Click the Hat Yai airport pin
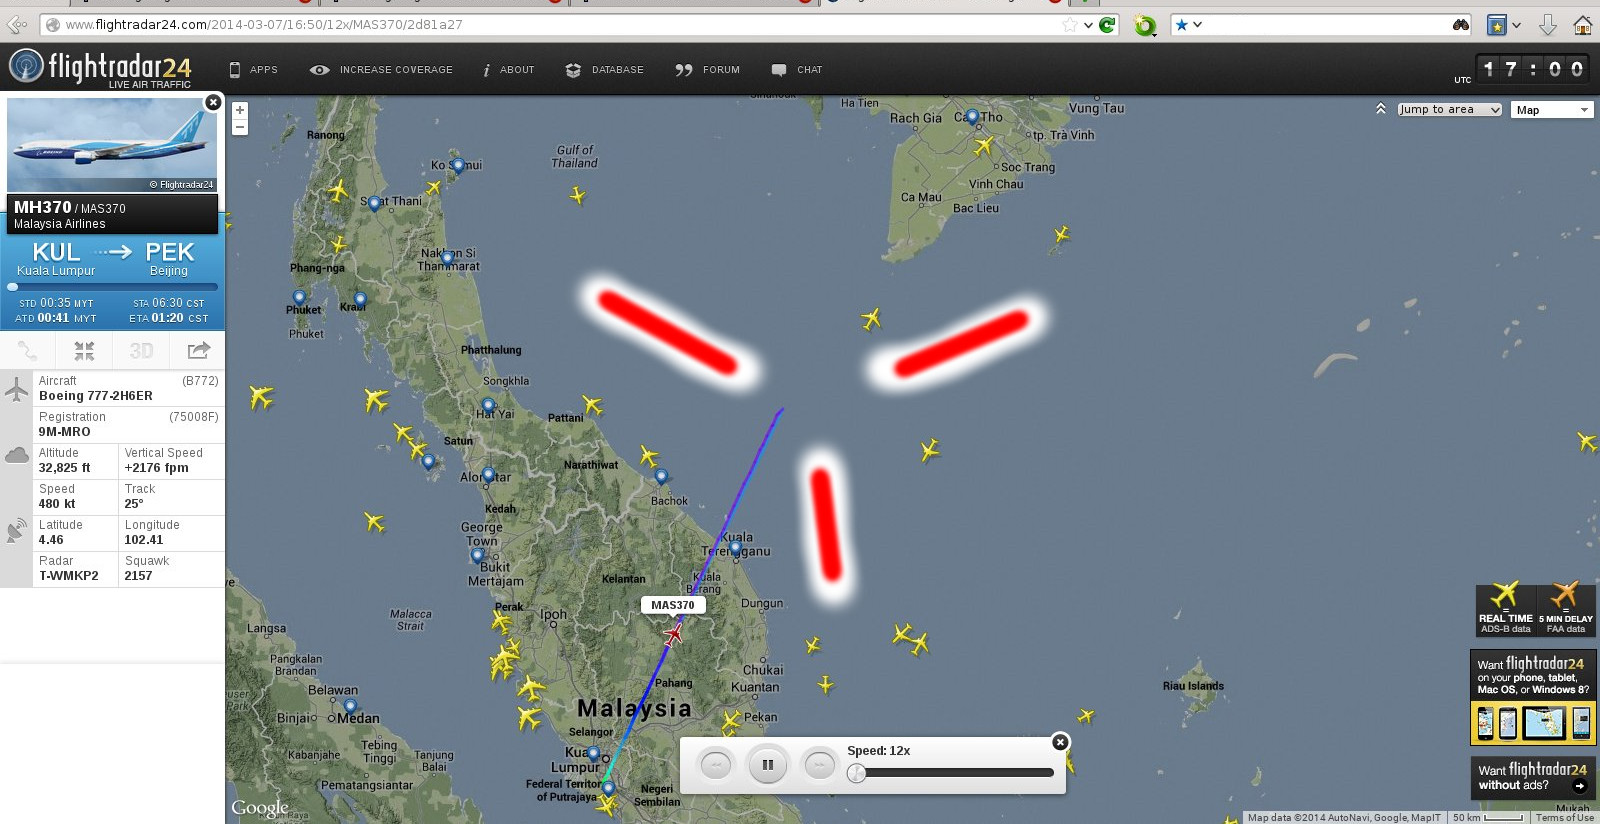The width and height of the screenshot is (1600, 824). click(x=487, y=406)
